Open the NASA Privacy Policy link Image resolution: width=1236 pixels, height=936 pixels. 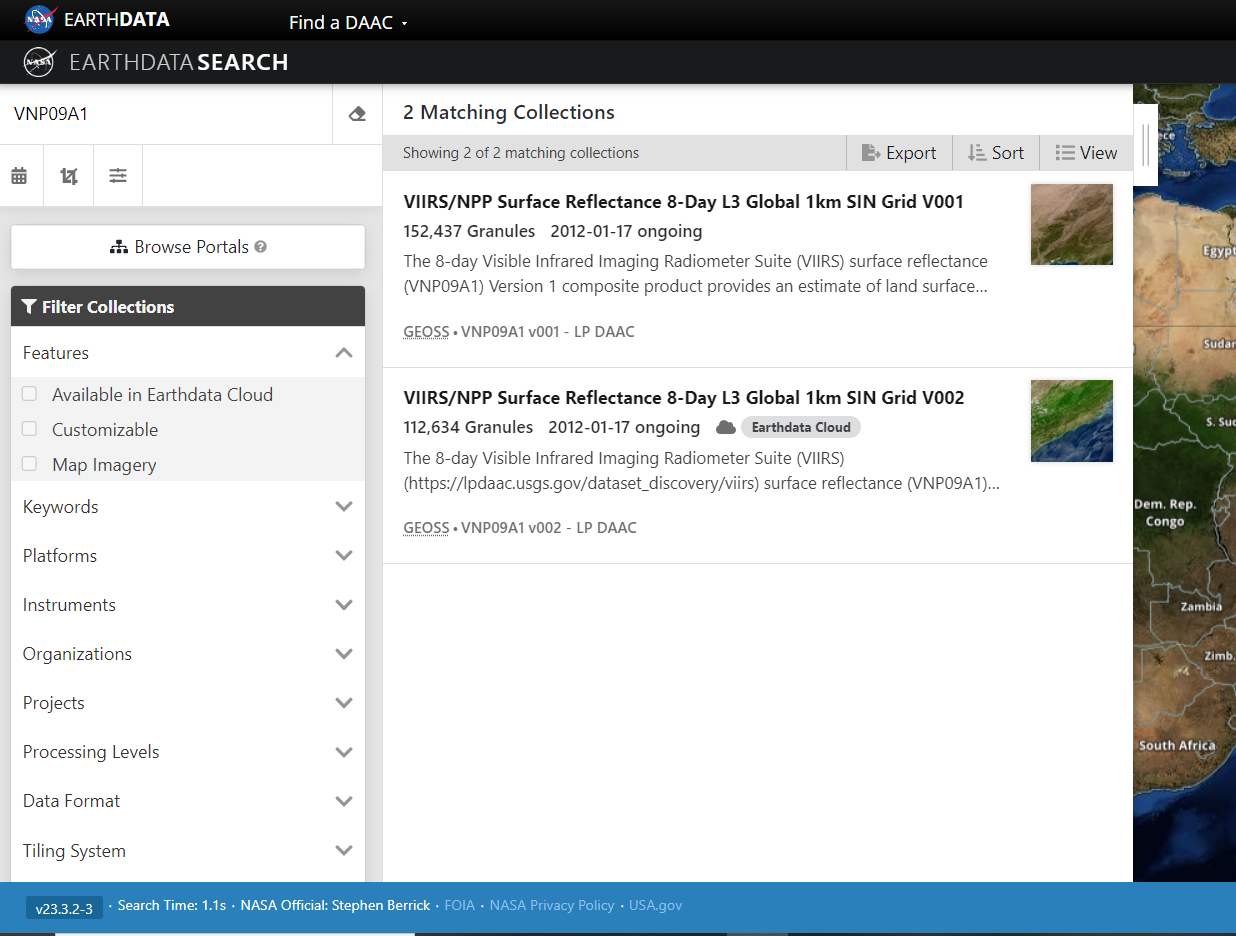(x=552, y=905)
